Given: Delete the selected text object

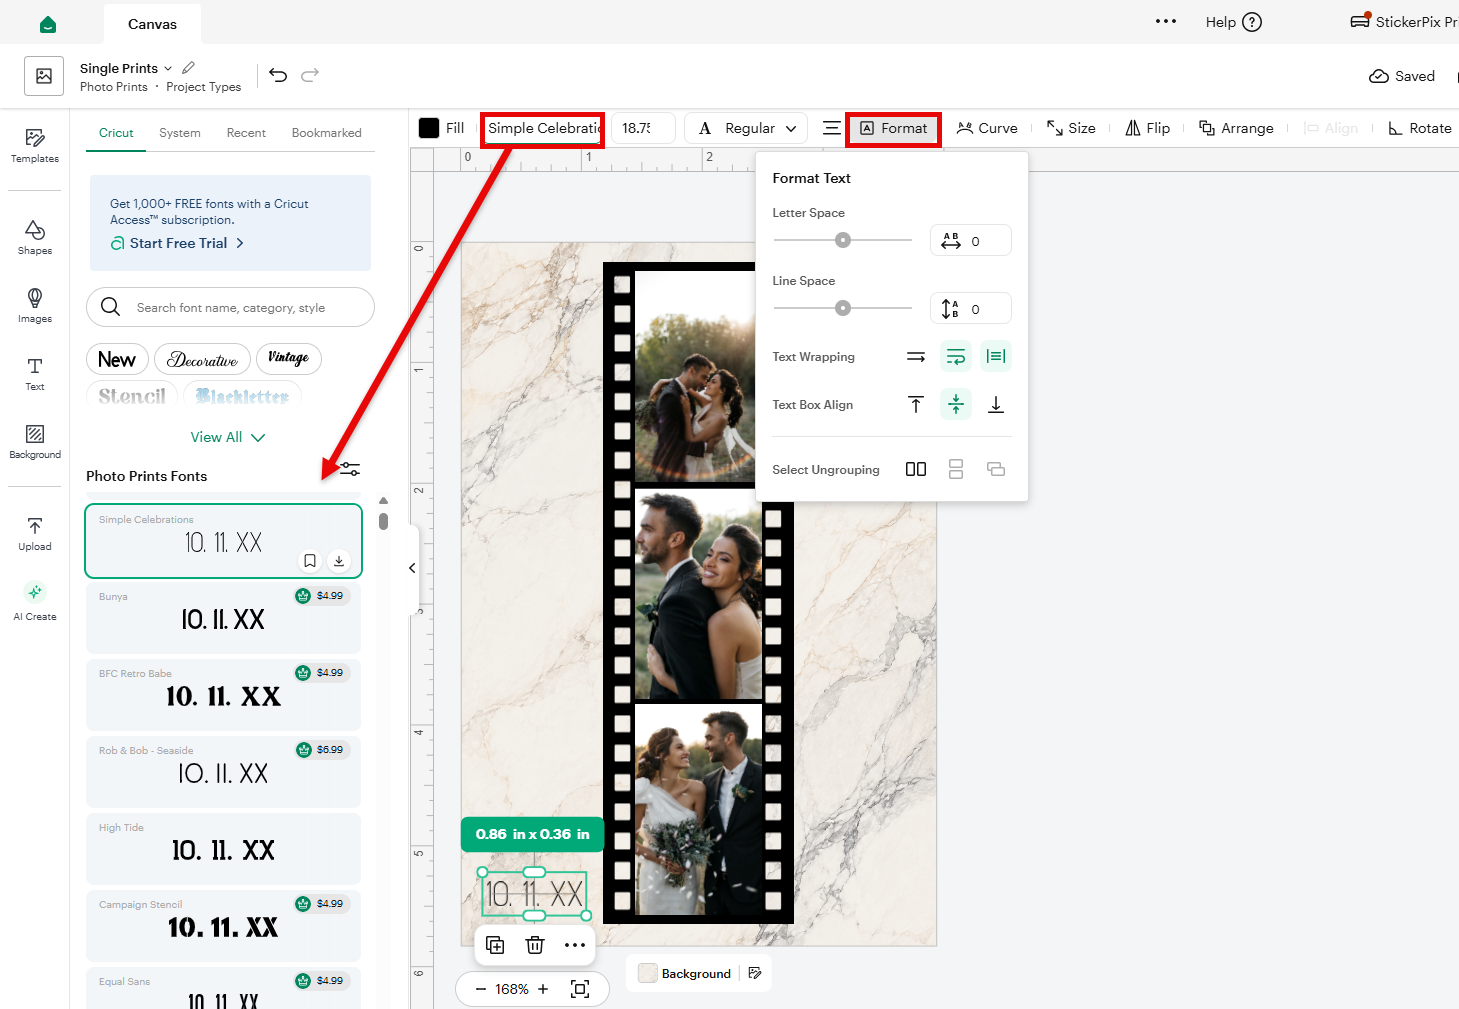Looking at the screenshot, I should pos(535,945).
